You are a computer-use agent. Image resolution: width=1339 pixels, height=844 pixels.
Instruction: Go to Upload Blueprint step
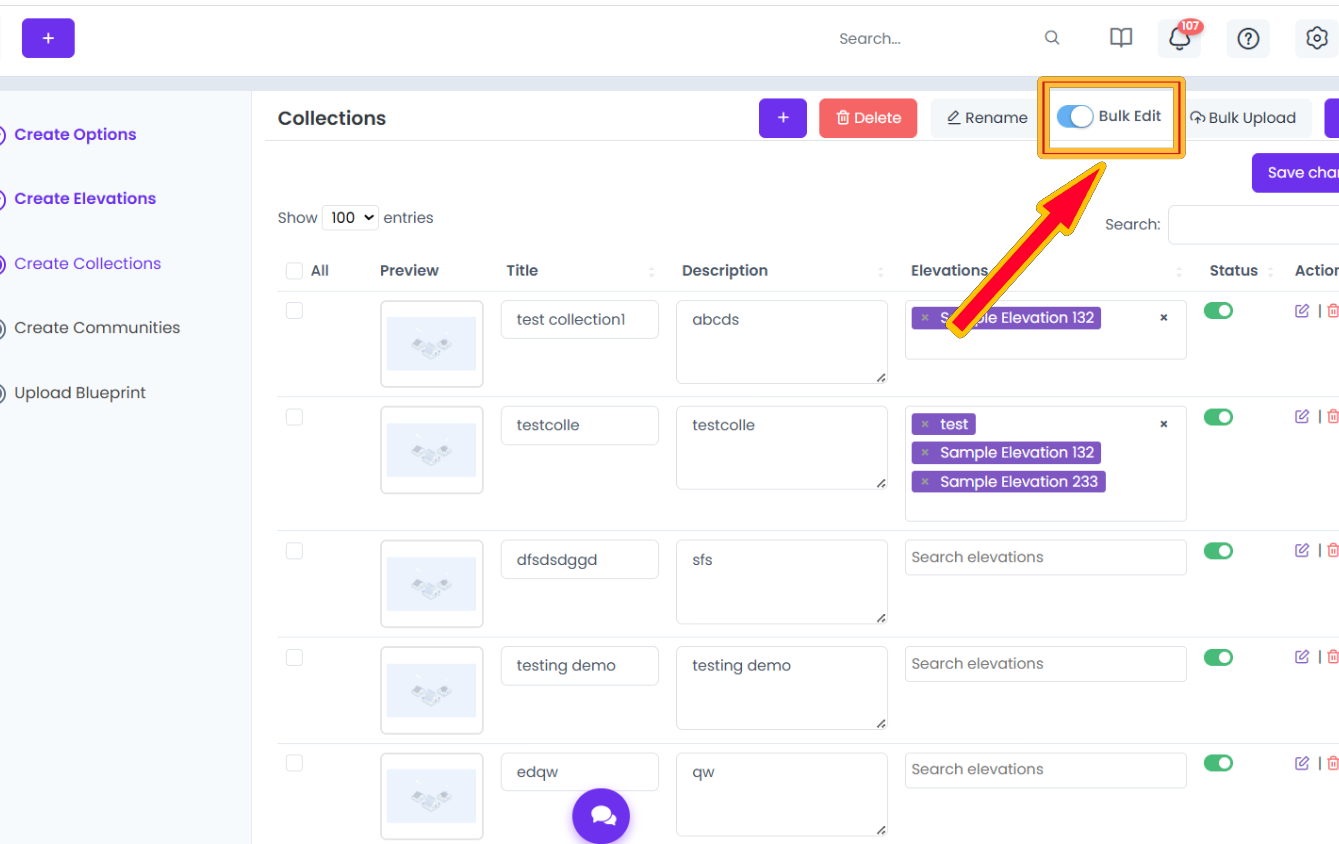point(80,392)
